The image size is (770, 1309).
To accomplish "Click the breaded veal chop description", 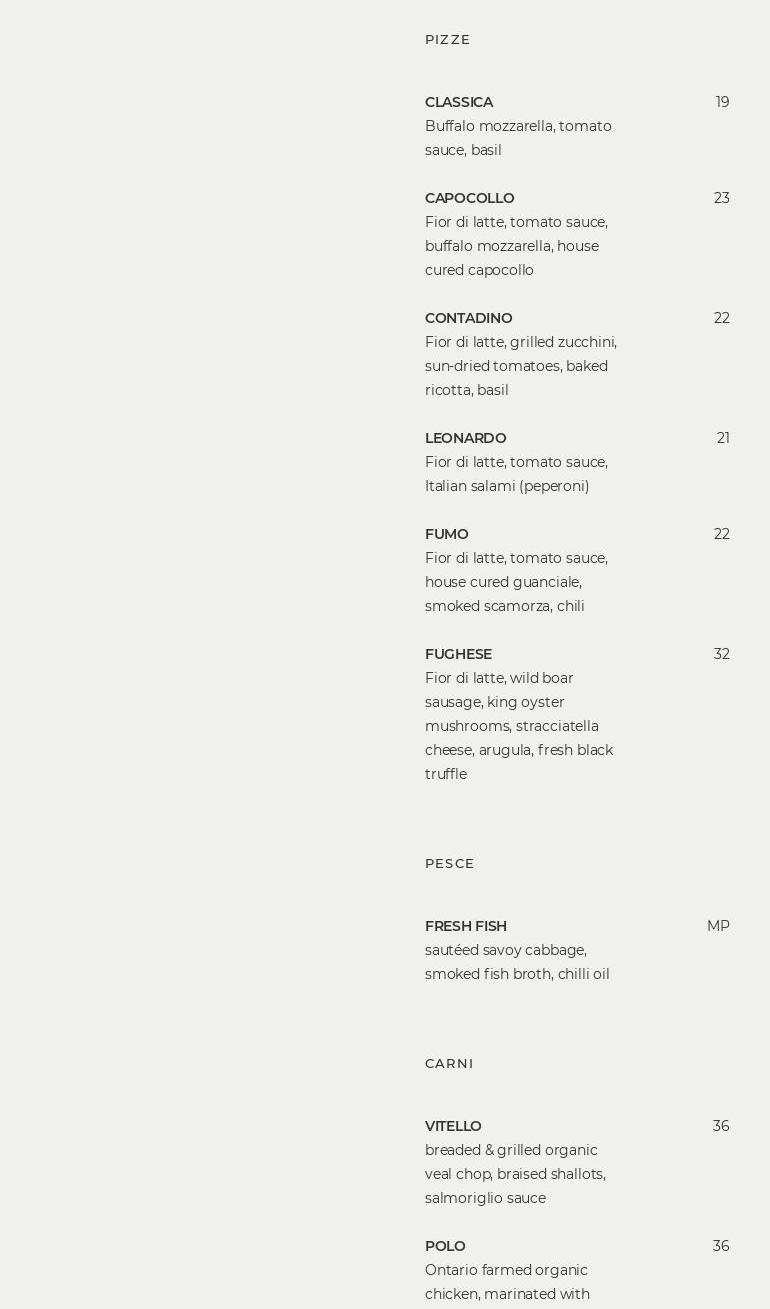I will point(515,1174).
